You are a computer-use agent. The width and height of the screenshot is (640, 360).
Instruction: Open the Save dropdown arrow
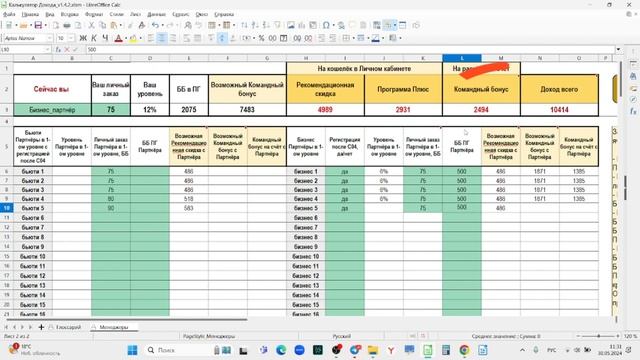(45, 25)
